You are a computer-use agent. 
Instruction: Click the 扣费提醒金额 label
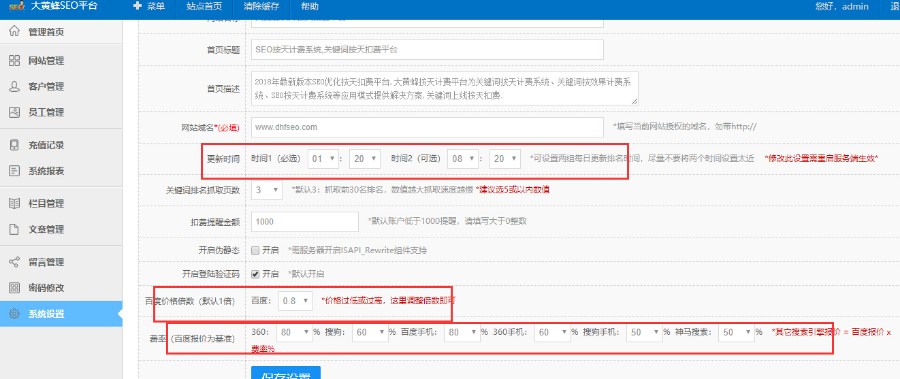pos(215,222)
